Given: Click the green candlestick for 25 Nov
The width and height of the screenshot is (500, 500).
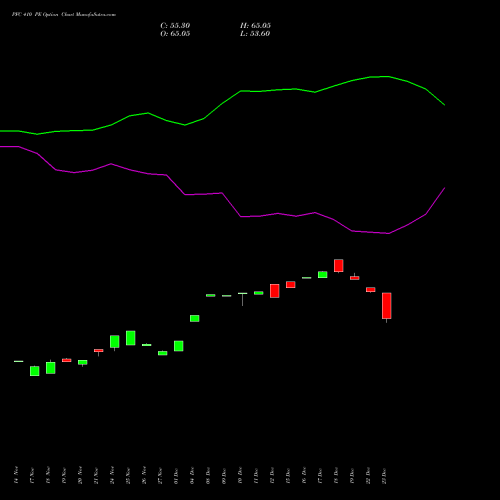Looking at the screenshot, I should (131, 338).
